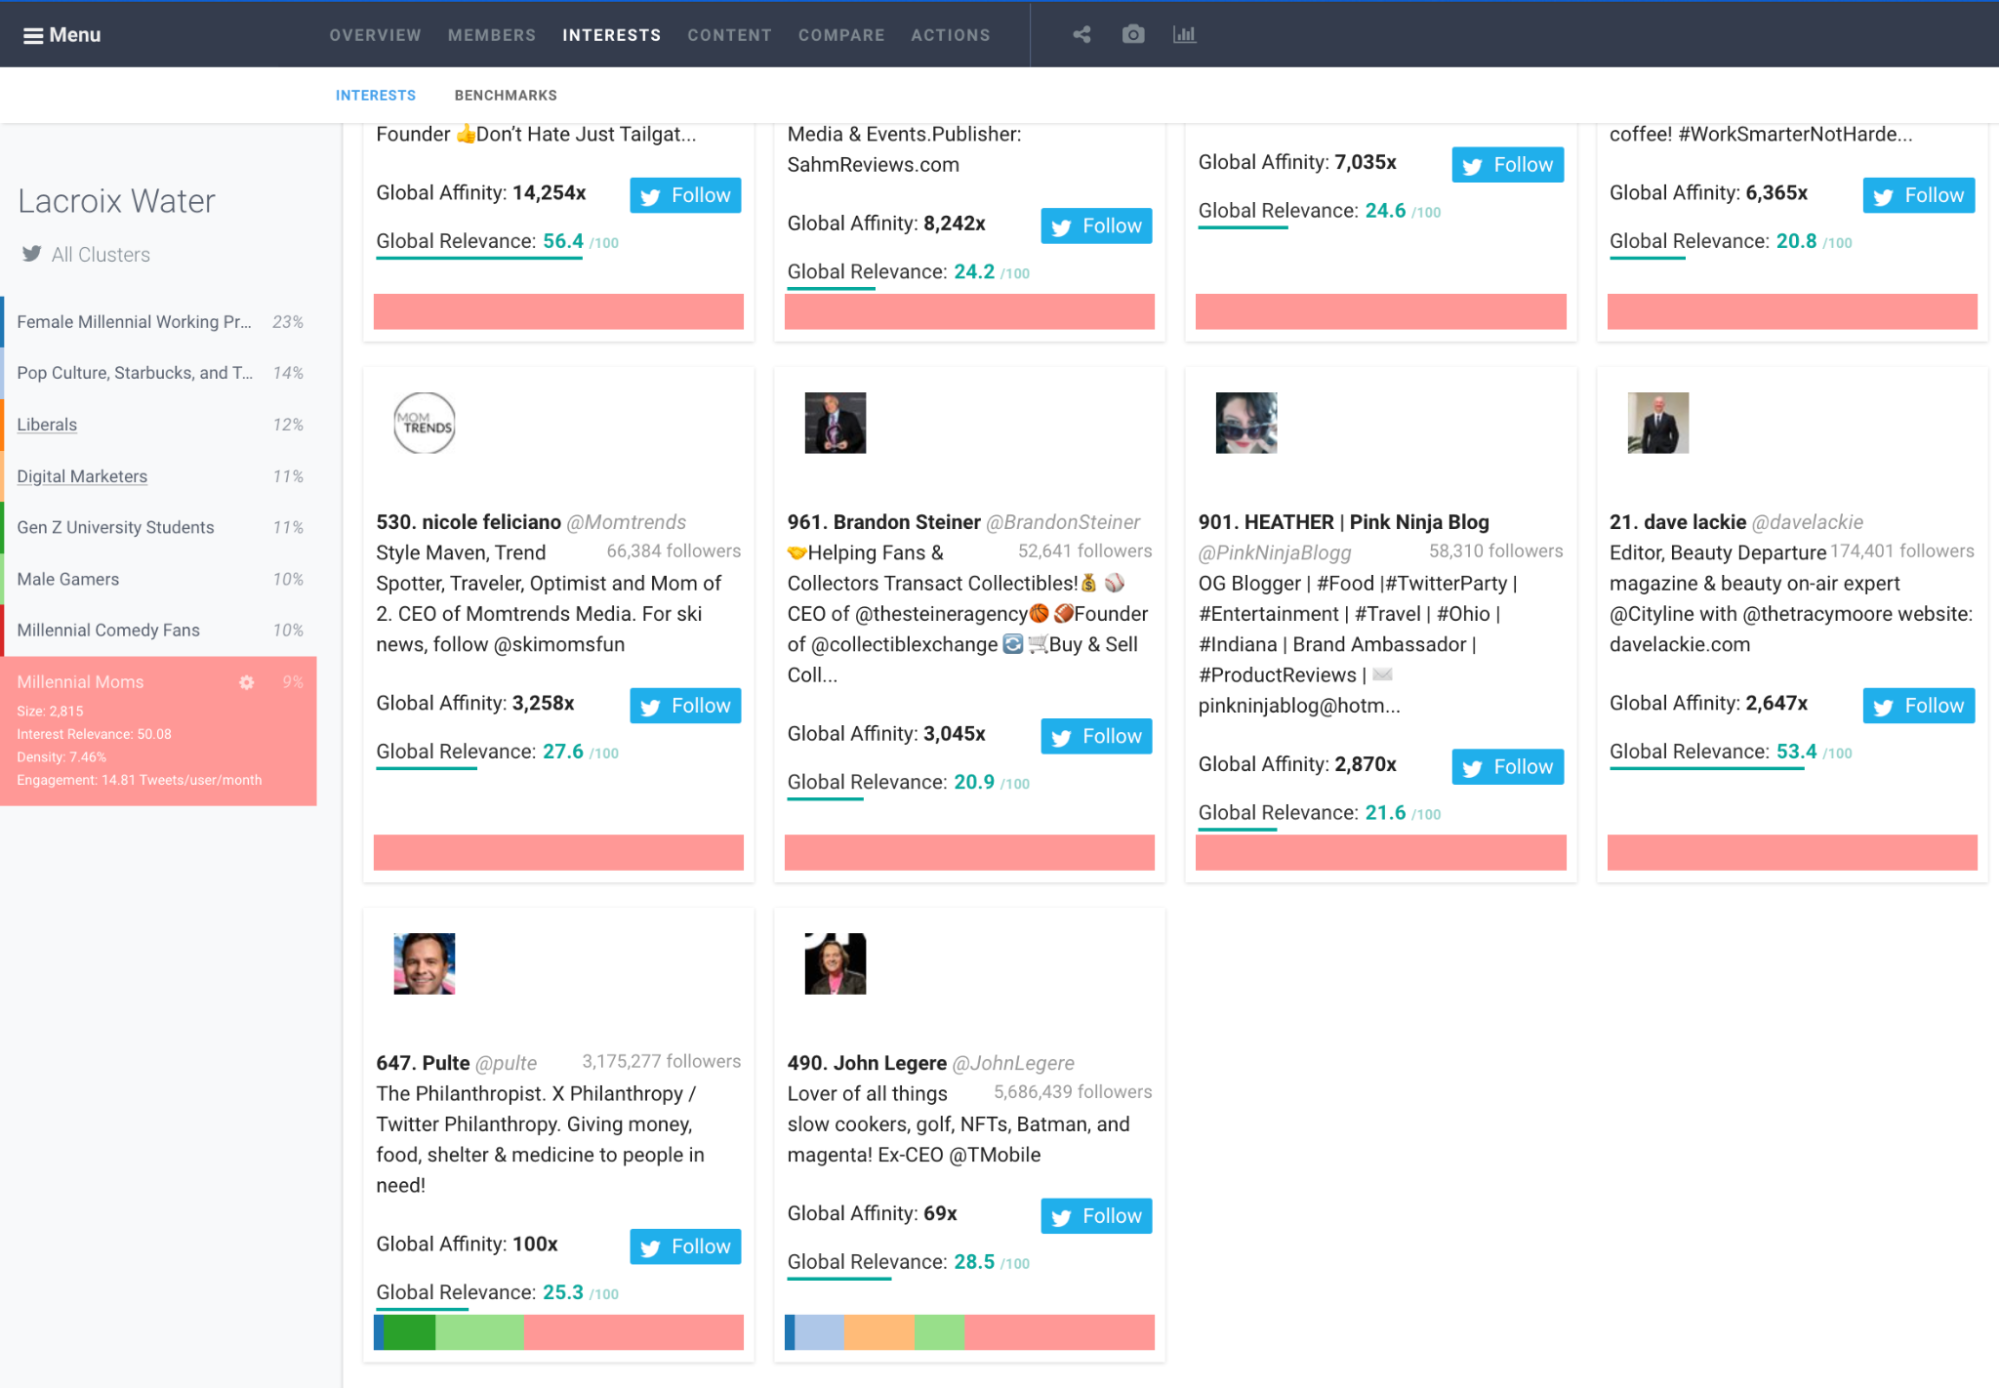Viewport: 1999px width, 1388px height.
Task: Follow account with 7,035x affinity
Action: click(x=1508, y=165)
